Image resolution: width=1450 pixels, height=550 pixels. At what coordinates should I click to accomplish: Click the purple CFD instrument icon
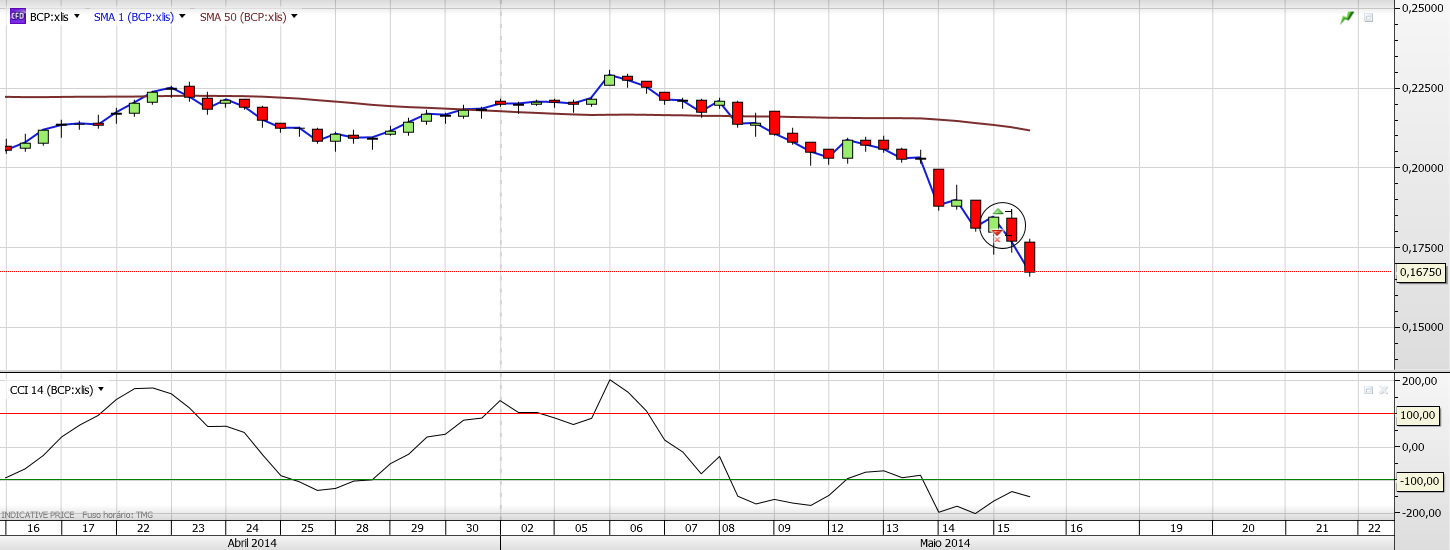(17, 17)
